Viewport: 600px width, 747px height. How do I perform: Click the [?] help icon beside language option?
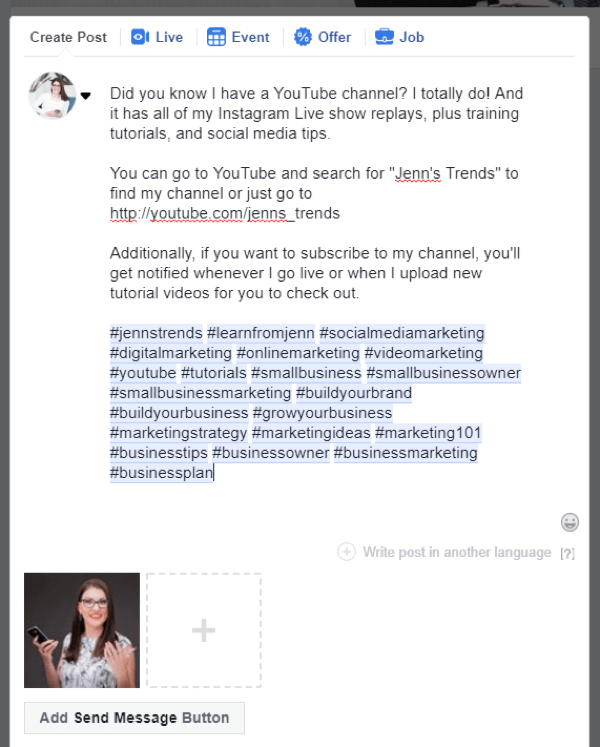(567, 554)
